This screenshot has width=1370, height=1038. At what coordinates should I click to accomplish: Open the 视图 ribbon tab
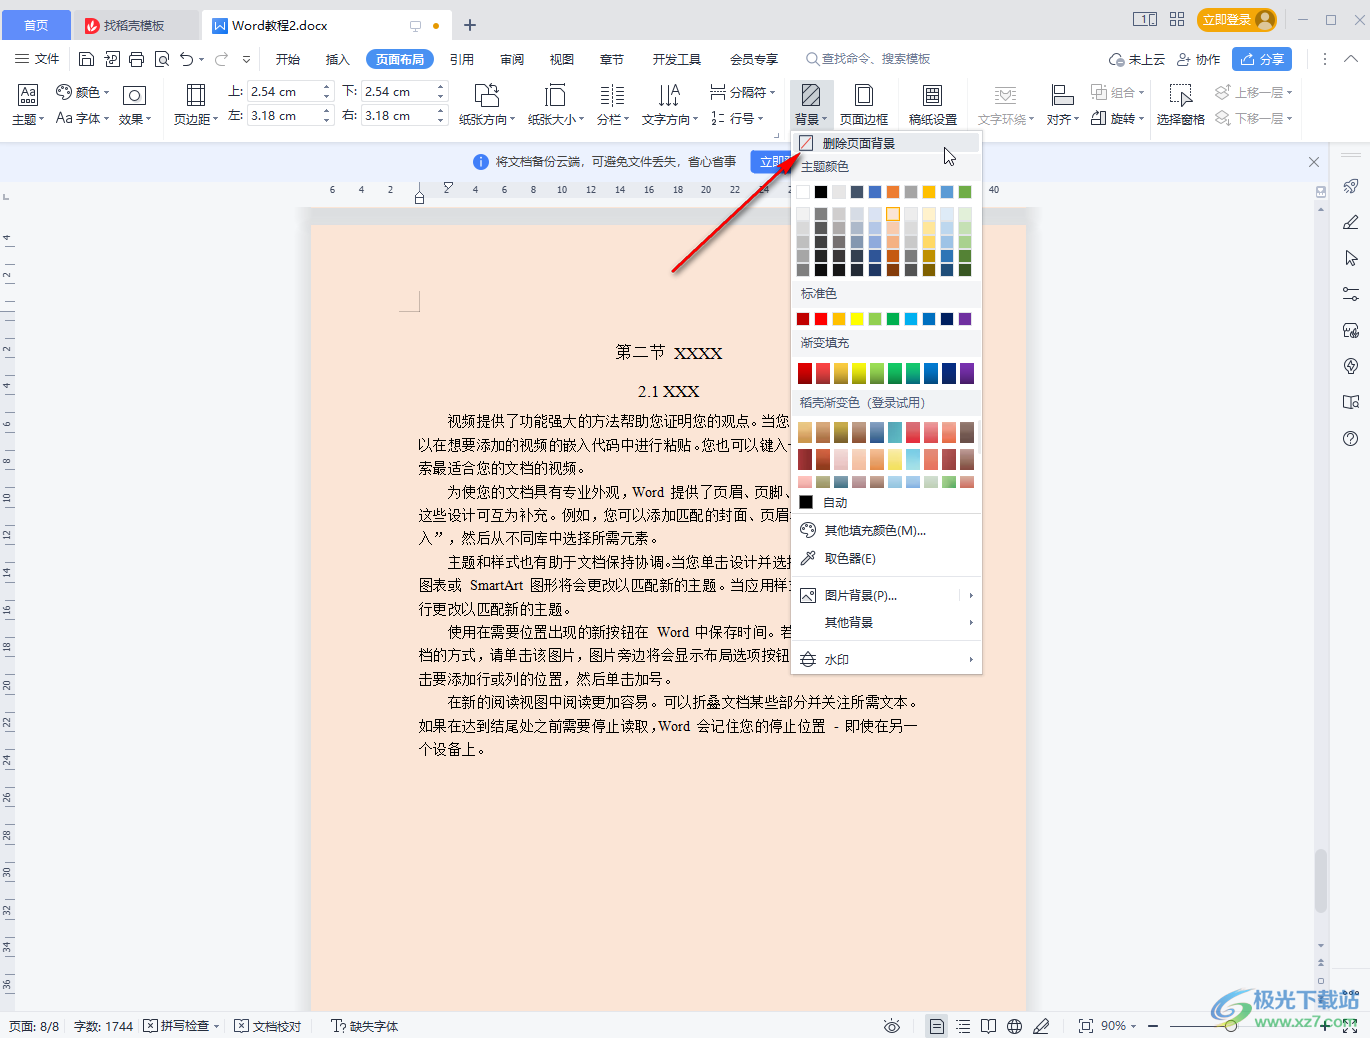[x=562, y=59]
